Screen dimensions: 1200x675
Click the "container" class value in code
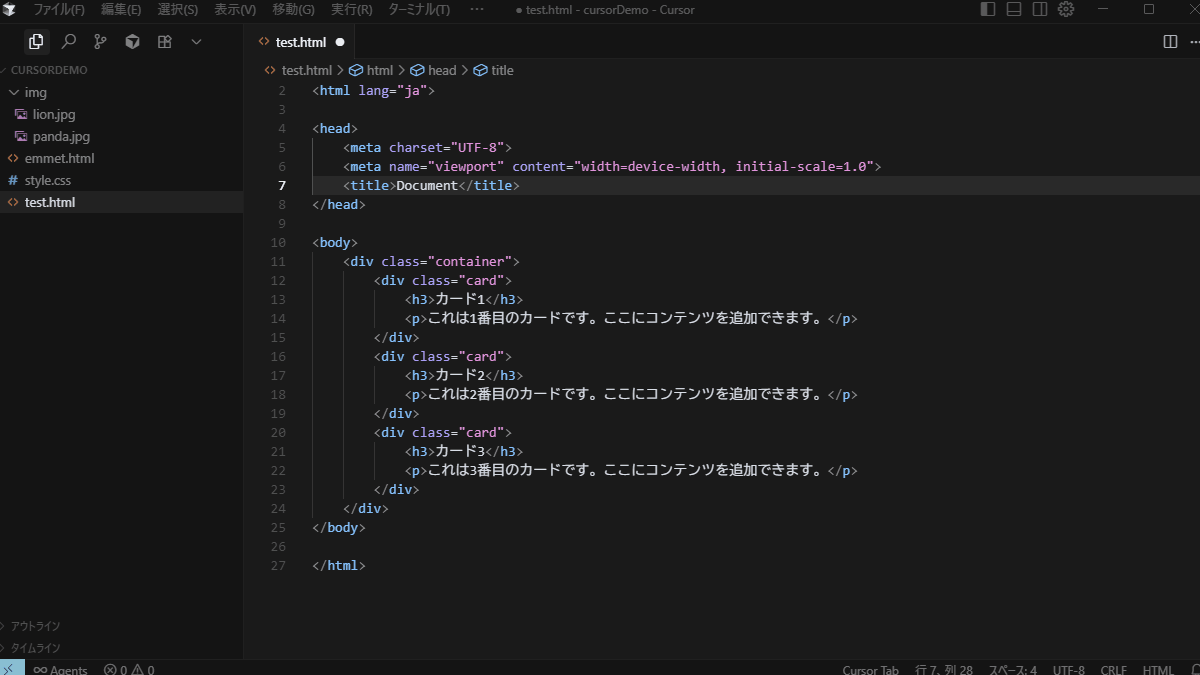click(x=469, y=262)
